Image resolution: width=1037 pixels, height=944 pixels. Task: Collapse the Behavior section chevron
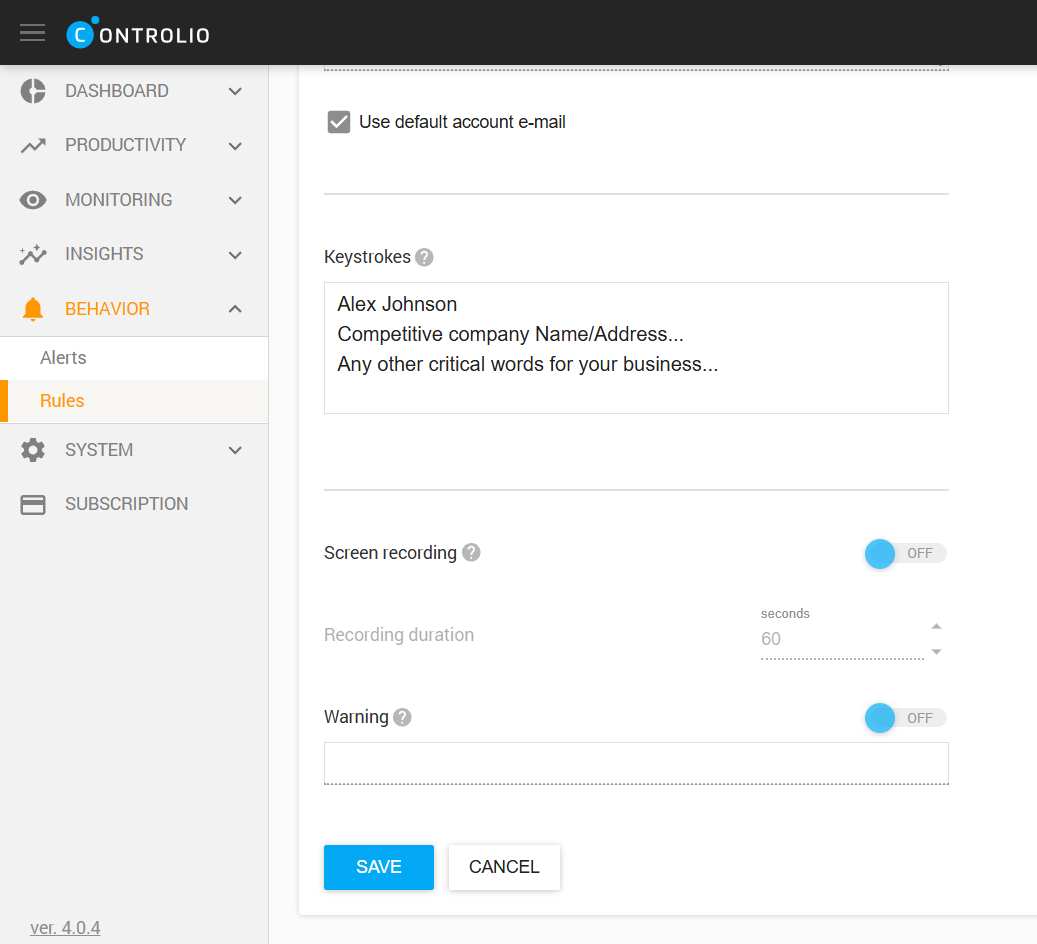(235, 309)
